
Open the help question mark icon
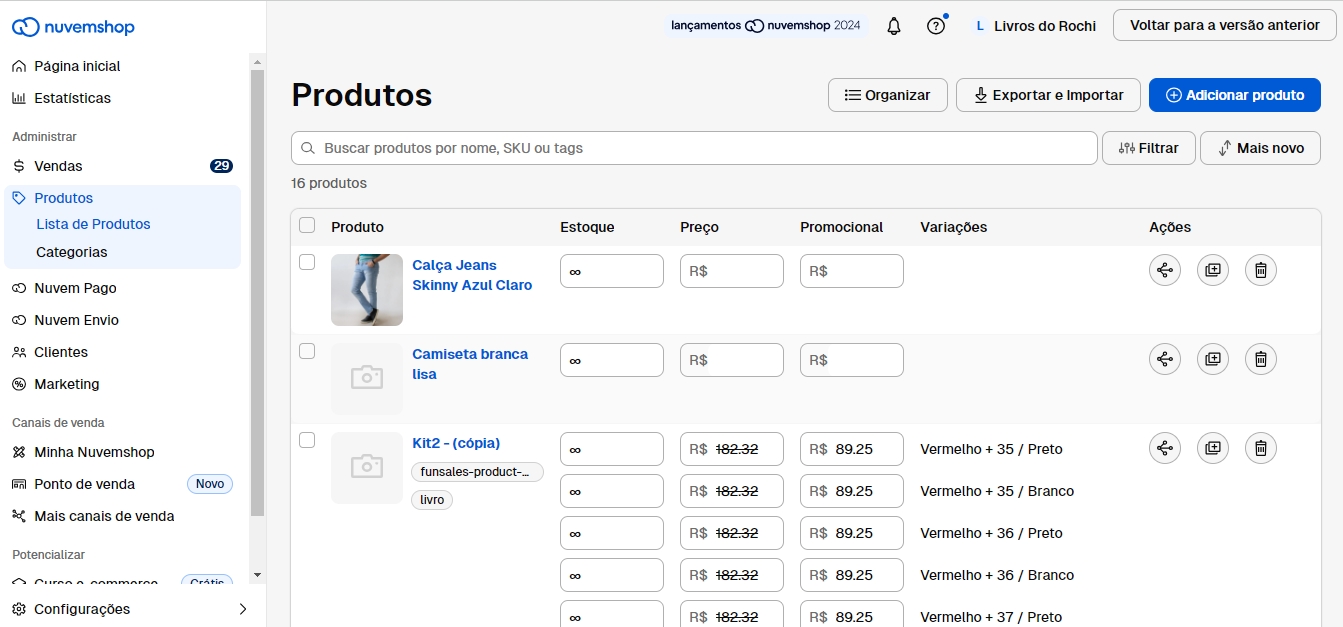coord(936,26)
